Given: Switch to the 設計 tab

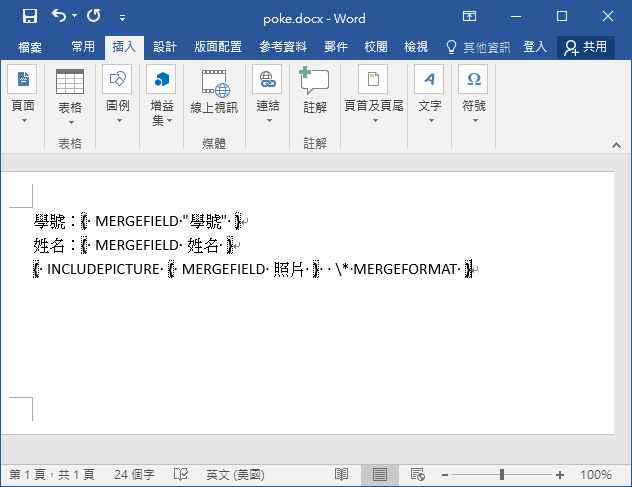Looking at the screenshot, I should tap(165, 47).
